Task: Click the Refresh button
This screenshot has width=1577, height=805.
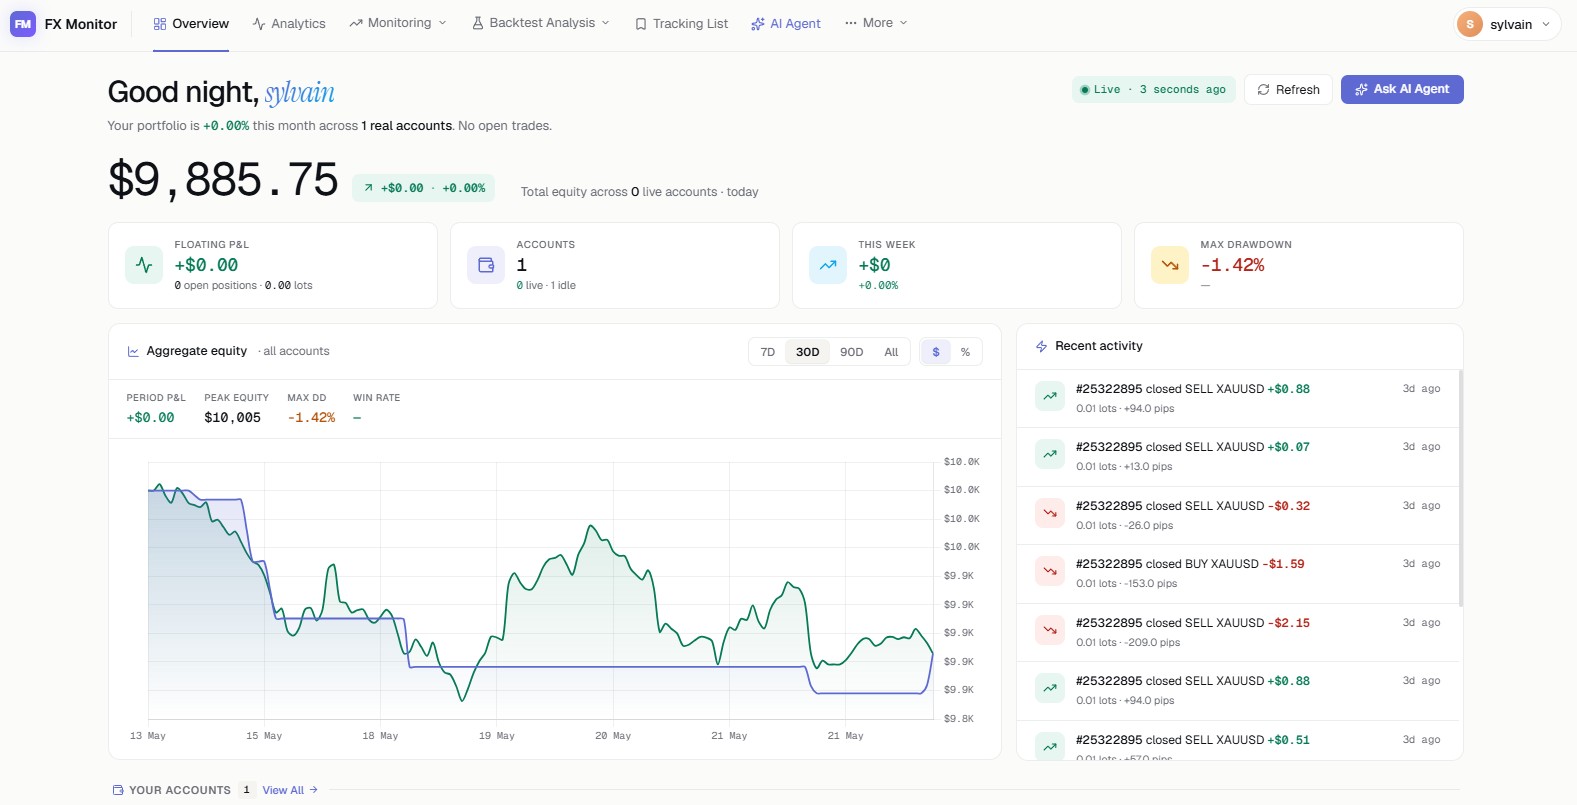Action: (x=1288, y=90)
